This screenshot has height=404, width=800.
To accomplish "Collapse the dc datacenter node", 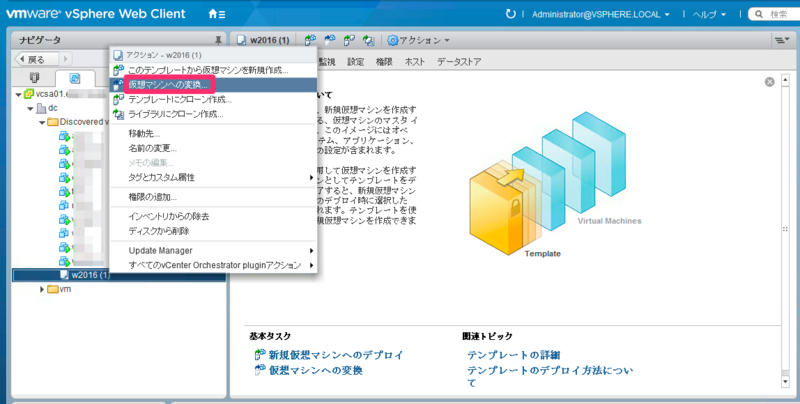I will point(31,108).
